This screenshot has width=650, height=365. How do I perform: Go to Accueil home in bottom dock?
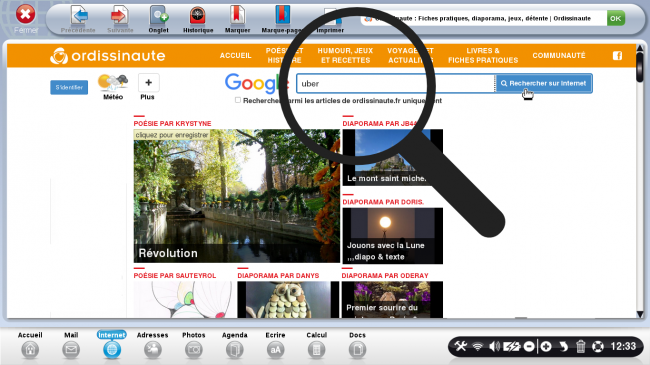[x=30, y=345]
